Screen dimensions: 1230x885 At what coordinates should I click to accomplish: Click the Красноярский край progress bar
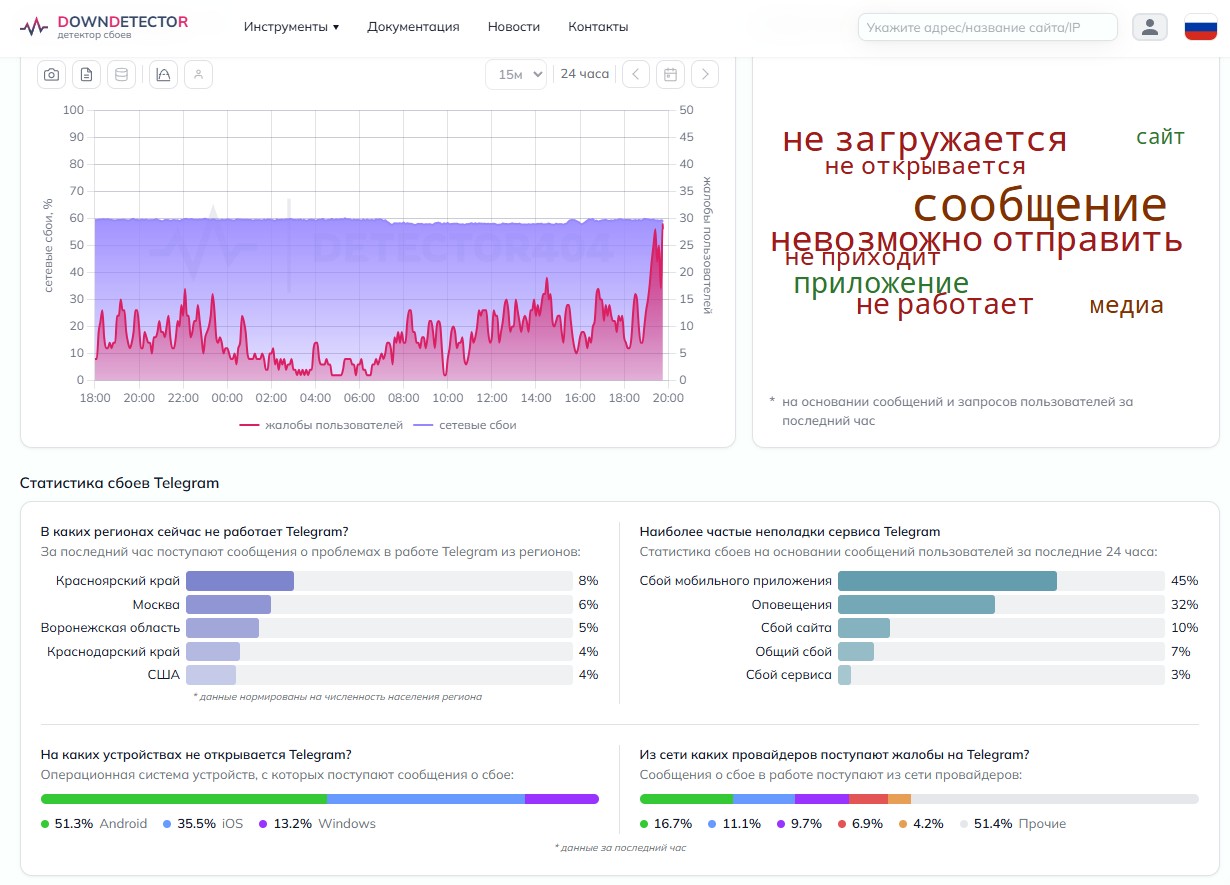click(x=379, y=581)
